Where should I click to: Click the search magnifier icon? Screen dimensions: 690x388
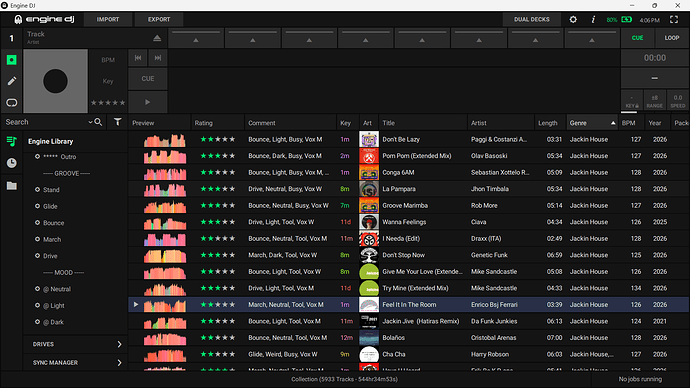pos(98,122)
